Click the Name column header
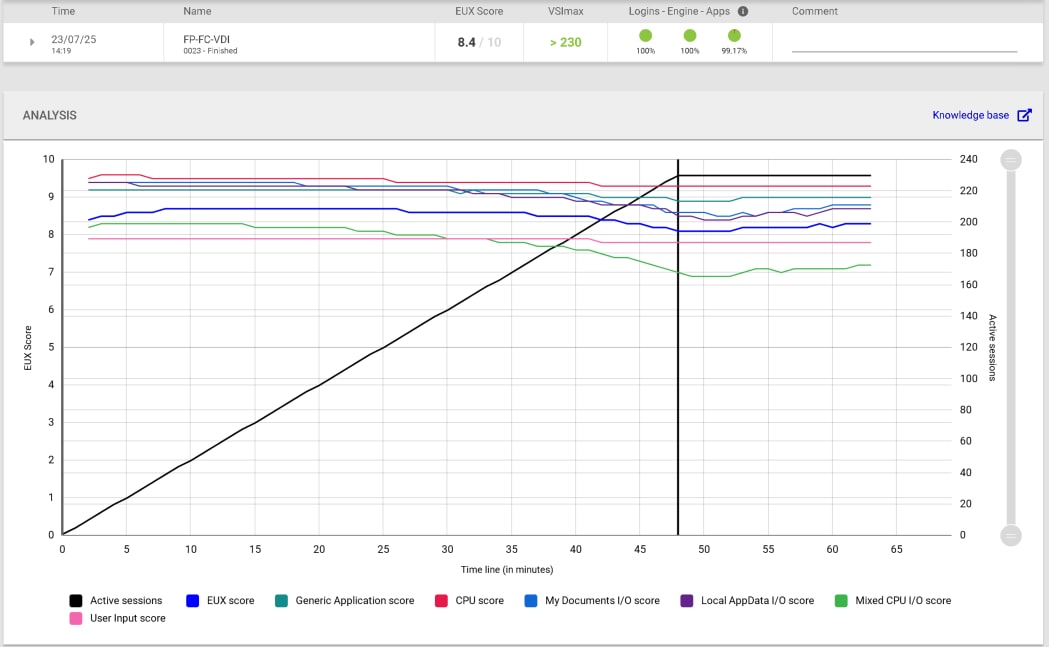Viewport: 1049px width, 647px height. pyautogui.click(x=197, y=11)
